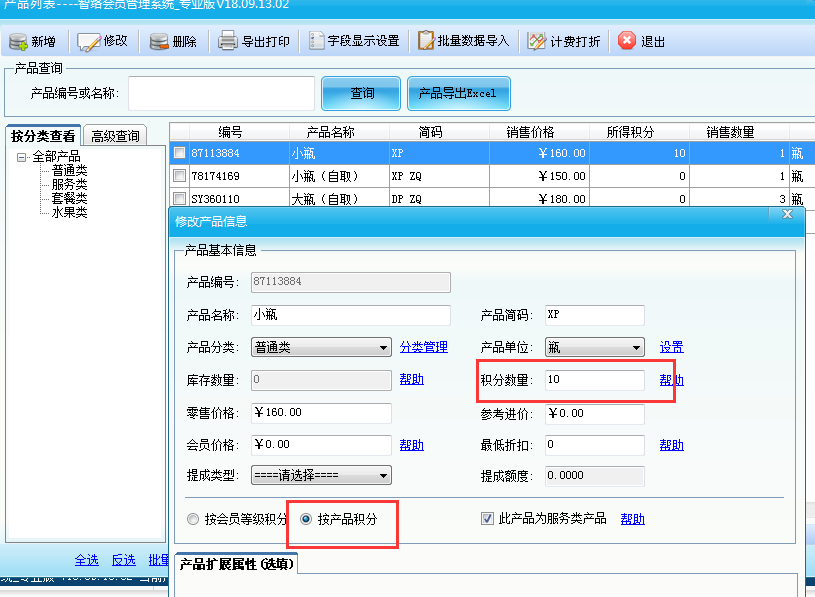Click the 批量数据导入 import icon
Image resolution: width=815 pixels, height=597 pixels.
click(x=427, y=41)
